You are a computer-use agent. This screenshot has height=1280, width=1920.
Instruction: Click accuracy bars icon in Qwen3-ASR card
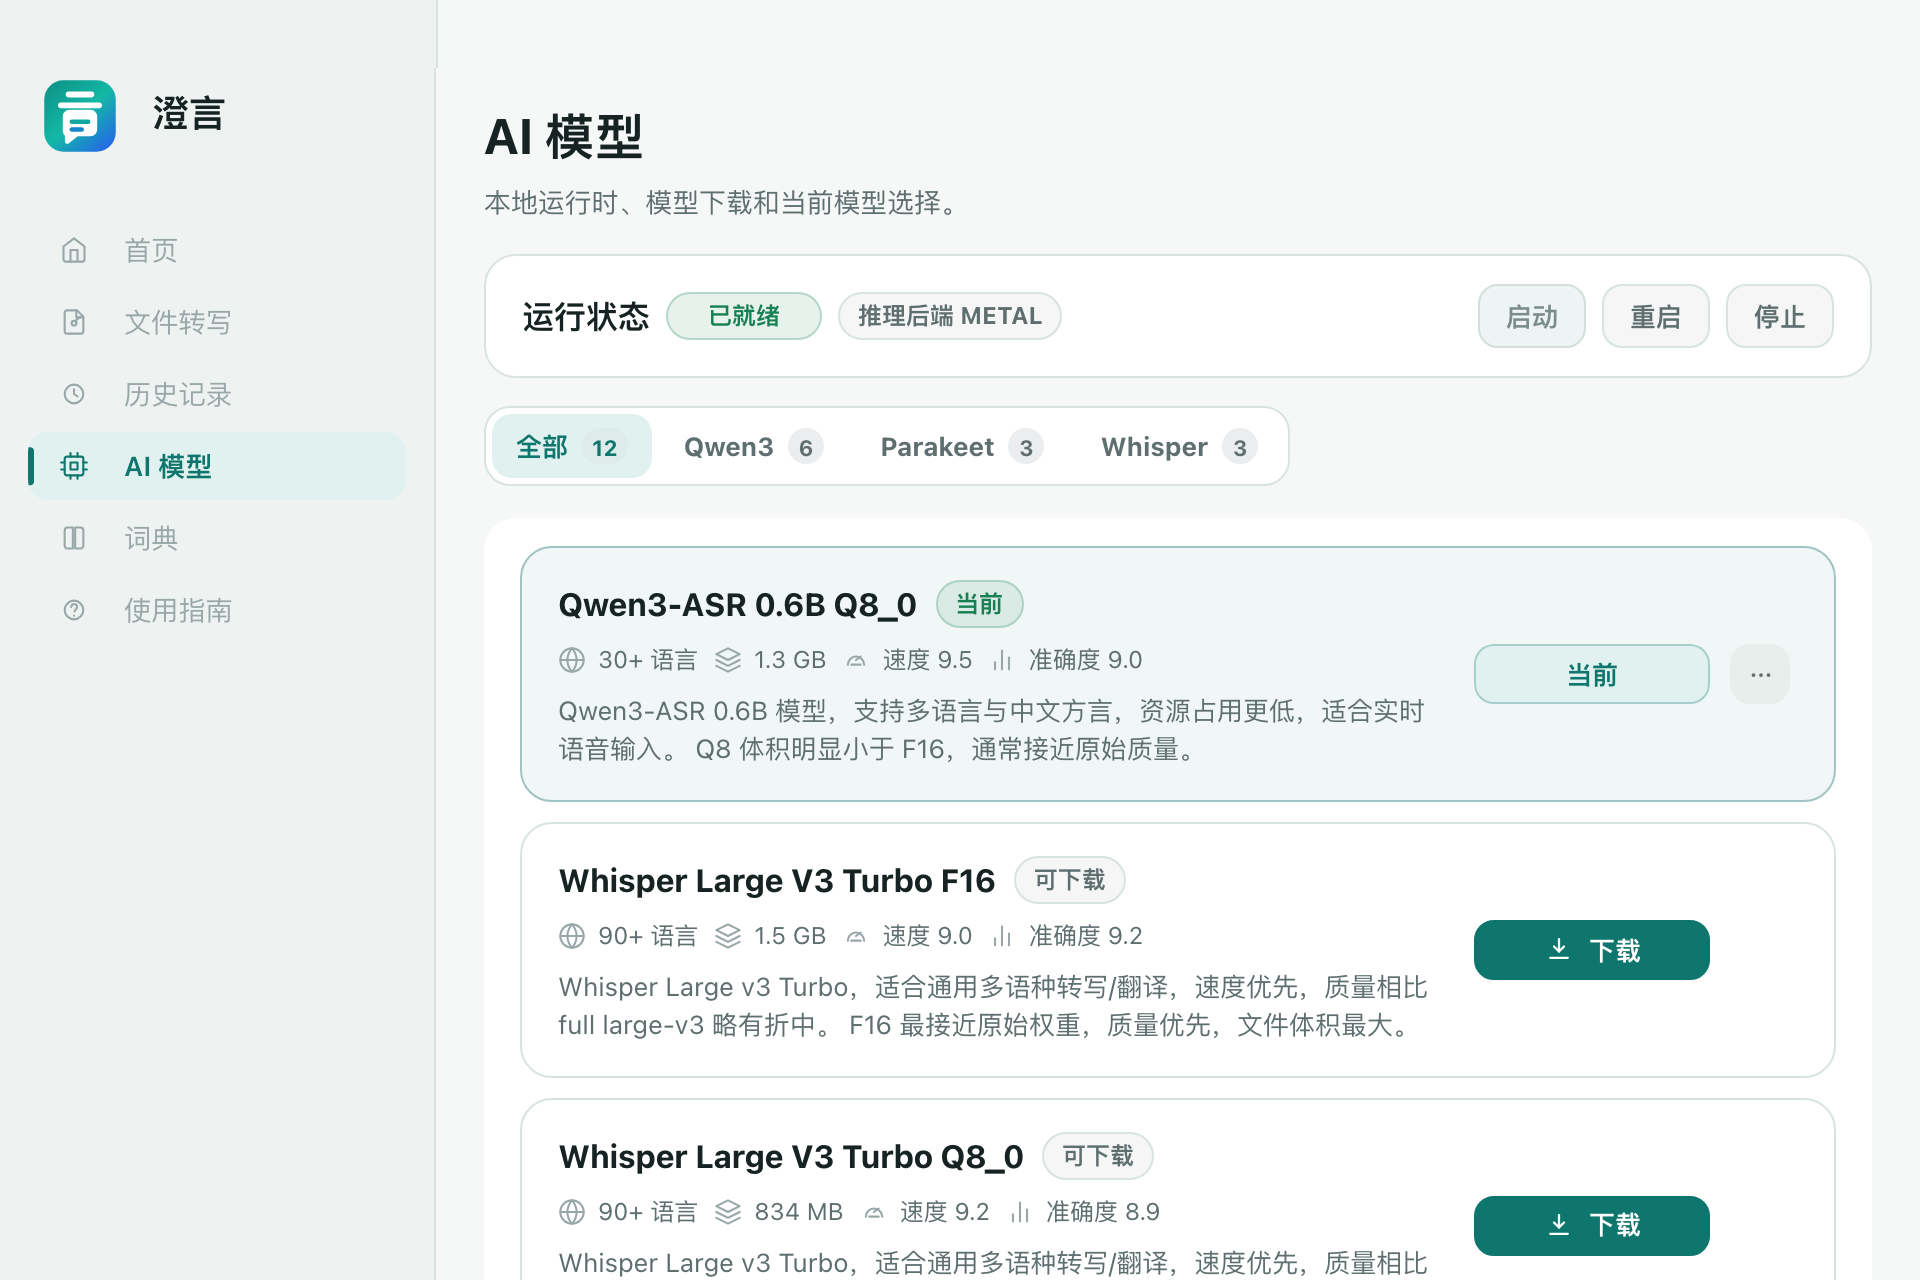coord(1002,660)
